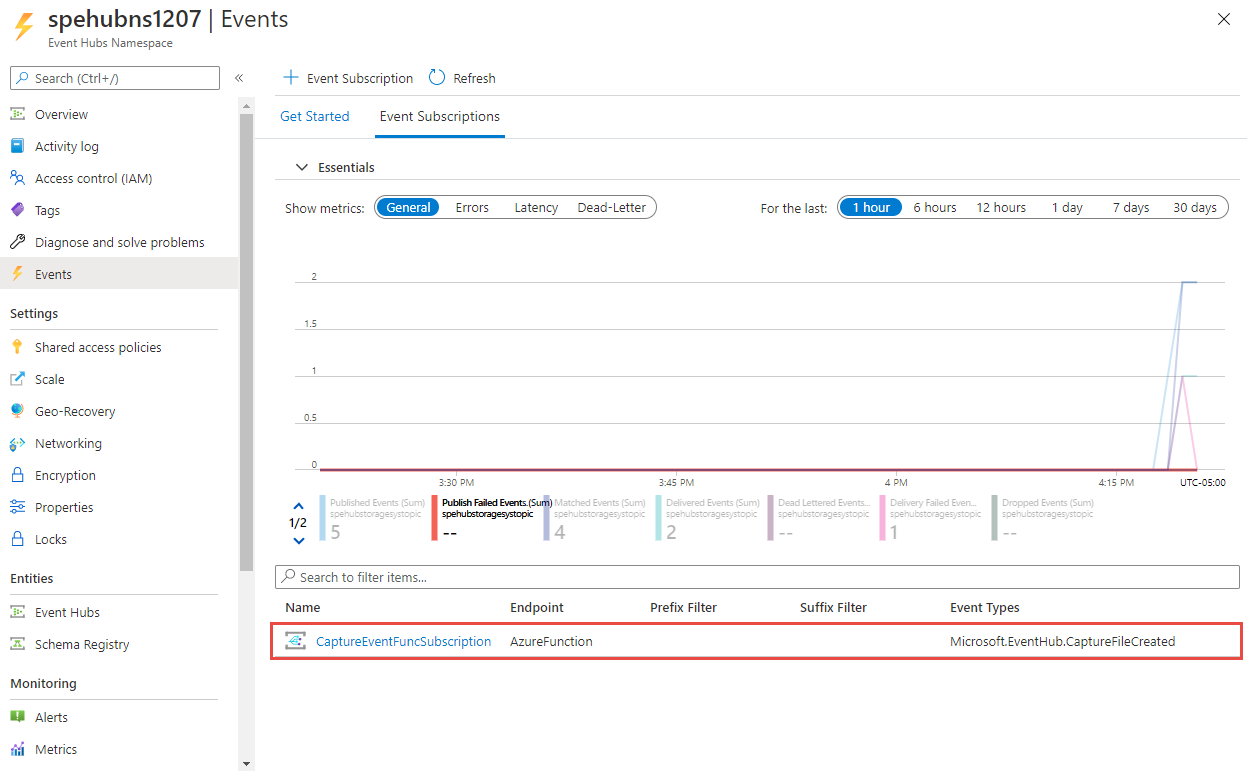Toggle Delivery Failed Events pink legend swatch
The image size is (1247, 771).
tap(883, 518)
